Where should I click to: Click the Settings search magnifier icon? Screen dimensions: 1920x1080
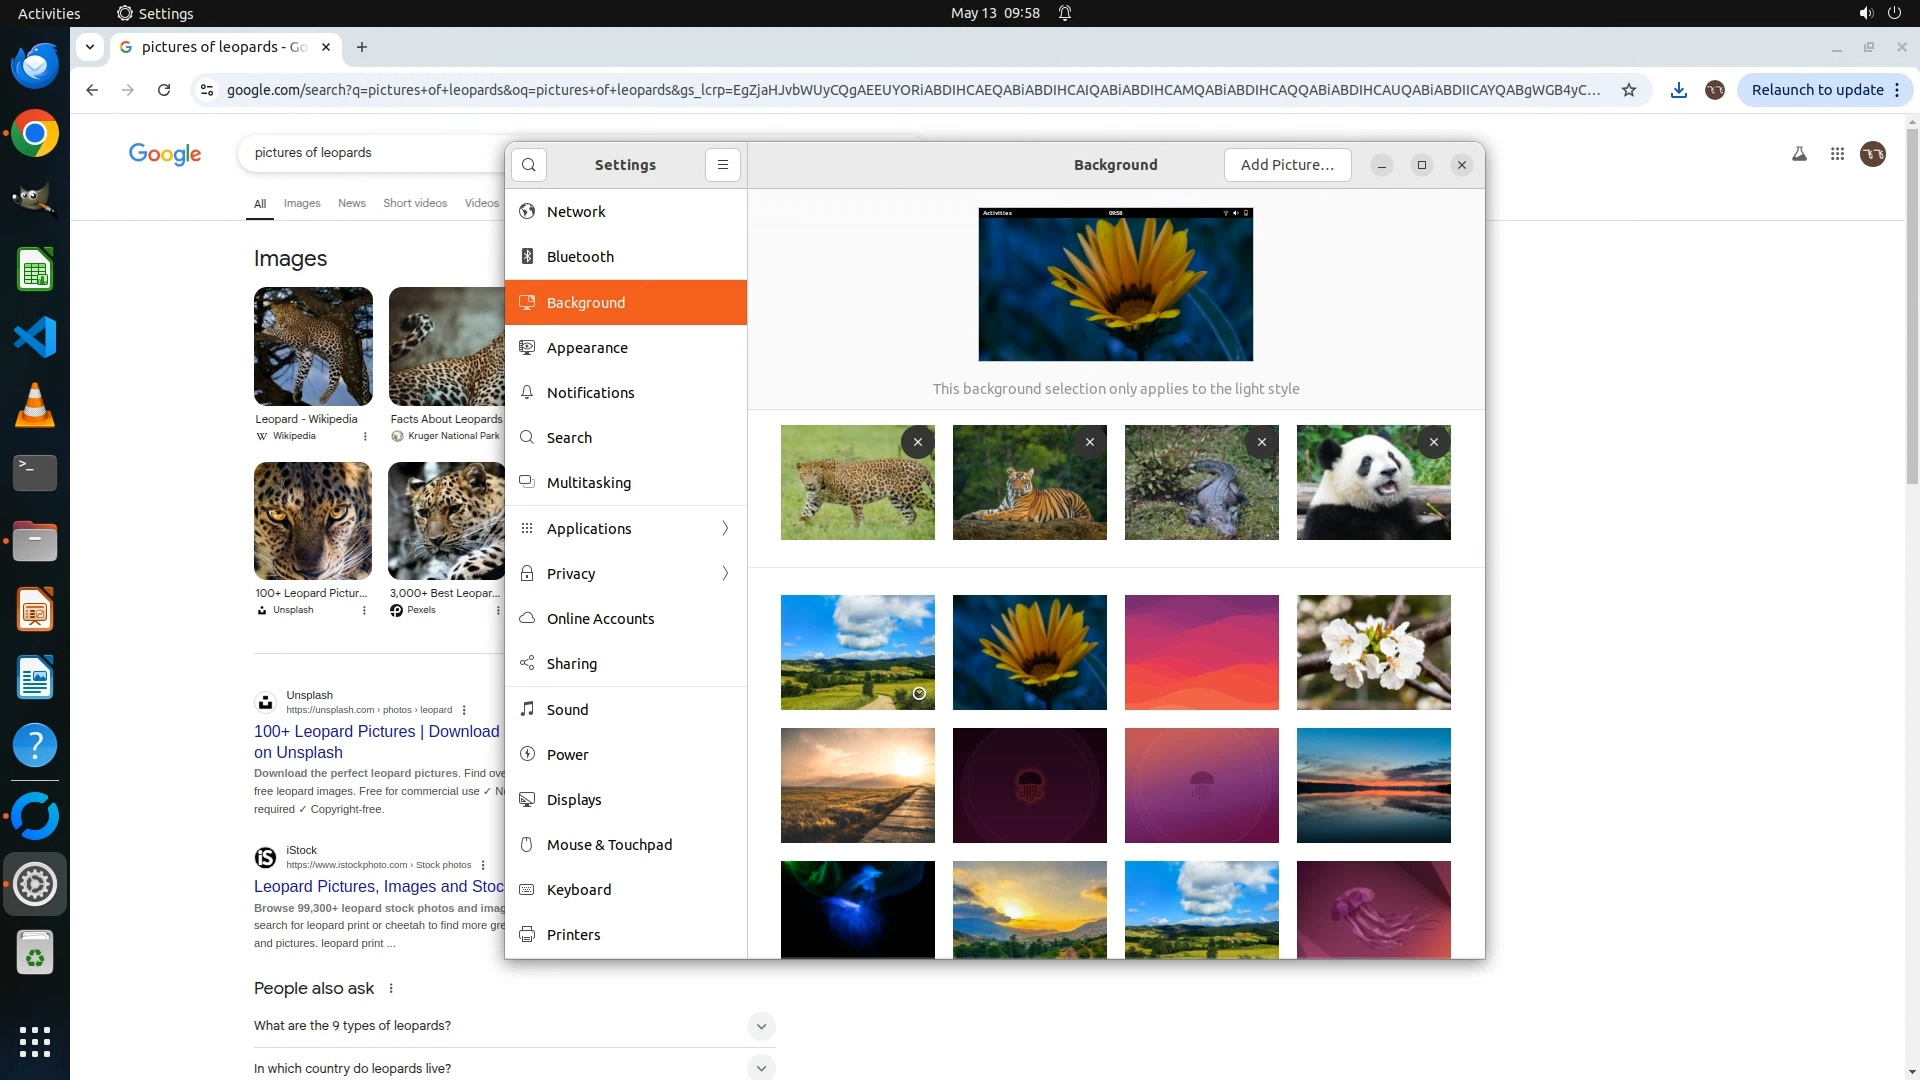[529, 165]
